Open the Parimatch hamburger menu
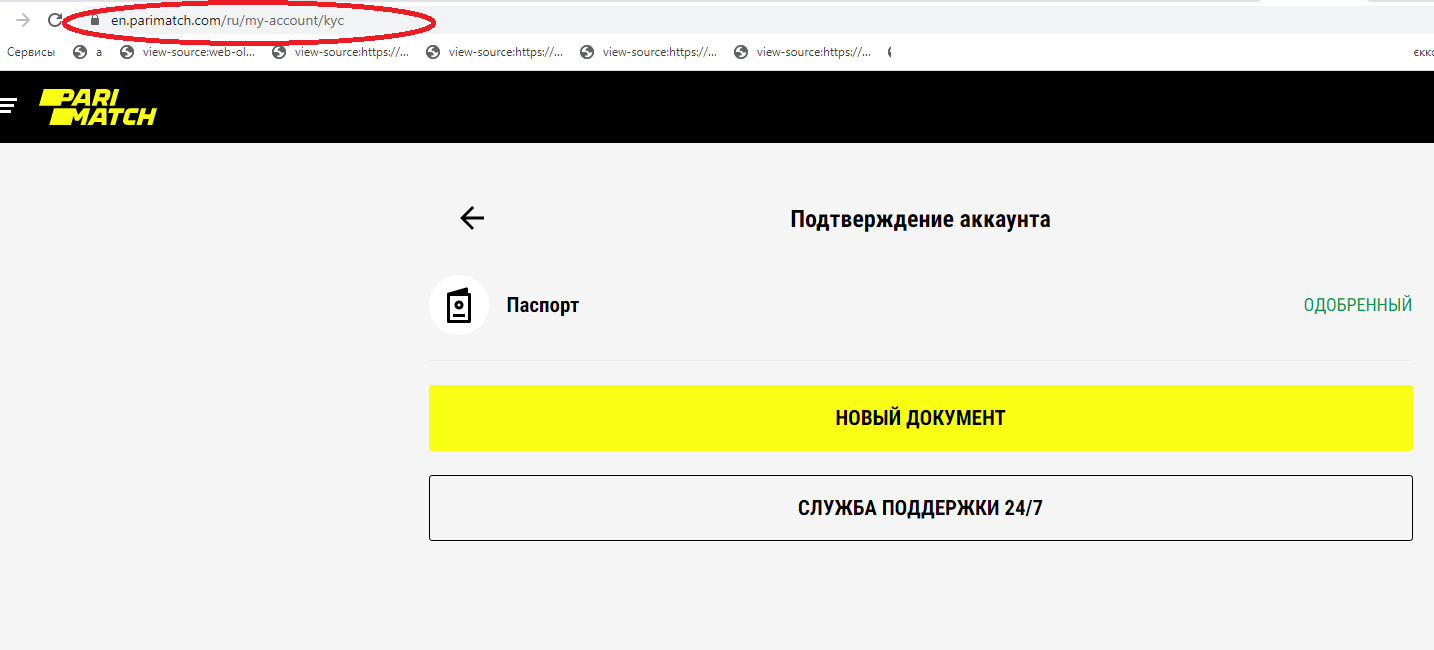The height and width of the screenshot is (650, 1434). [x=9, y=105]
